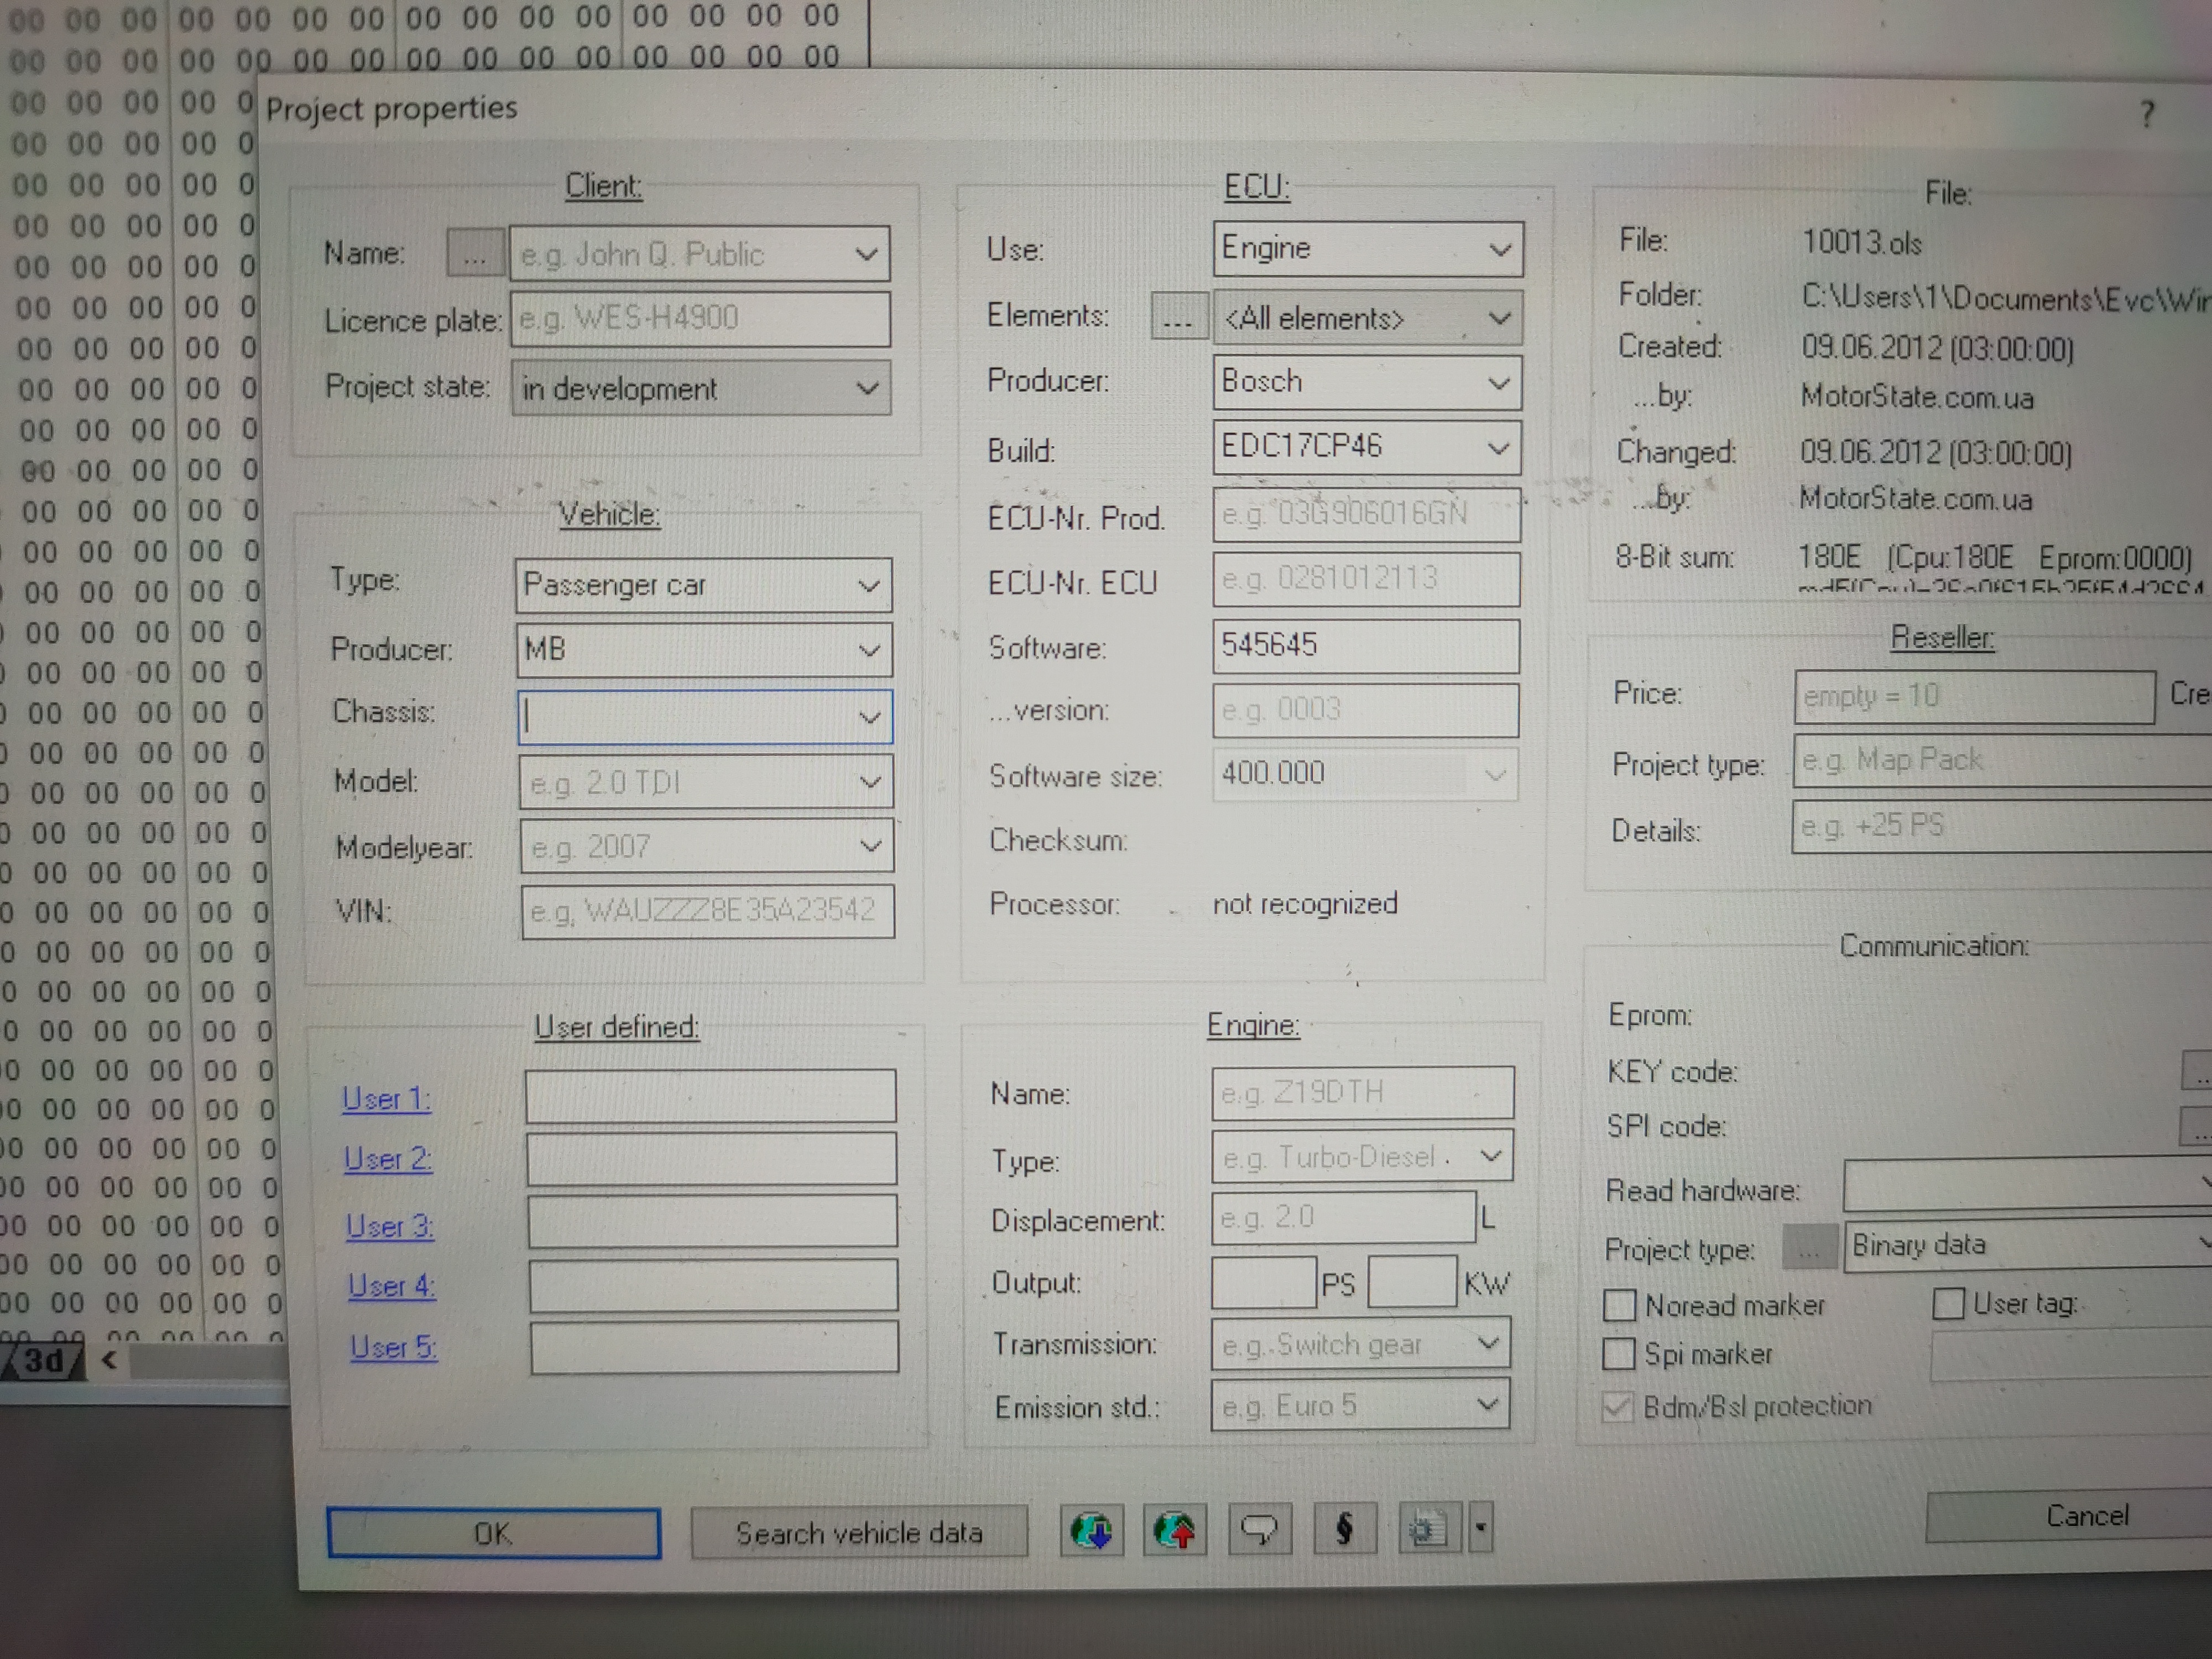Expand the Project state dropdown
Screen dimensions: 2212x1659
[867, 389]
